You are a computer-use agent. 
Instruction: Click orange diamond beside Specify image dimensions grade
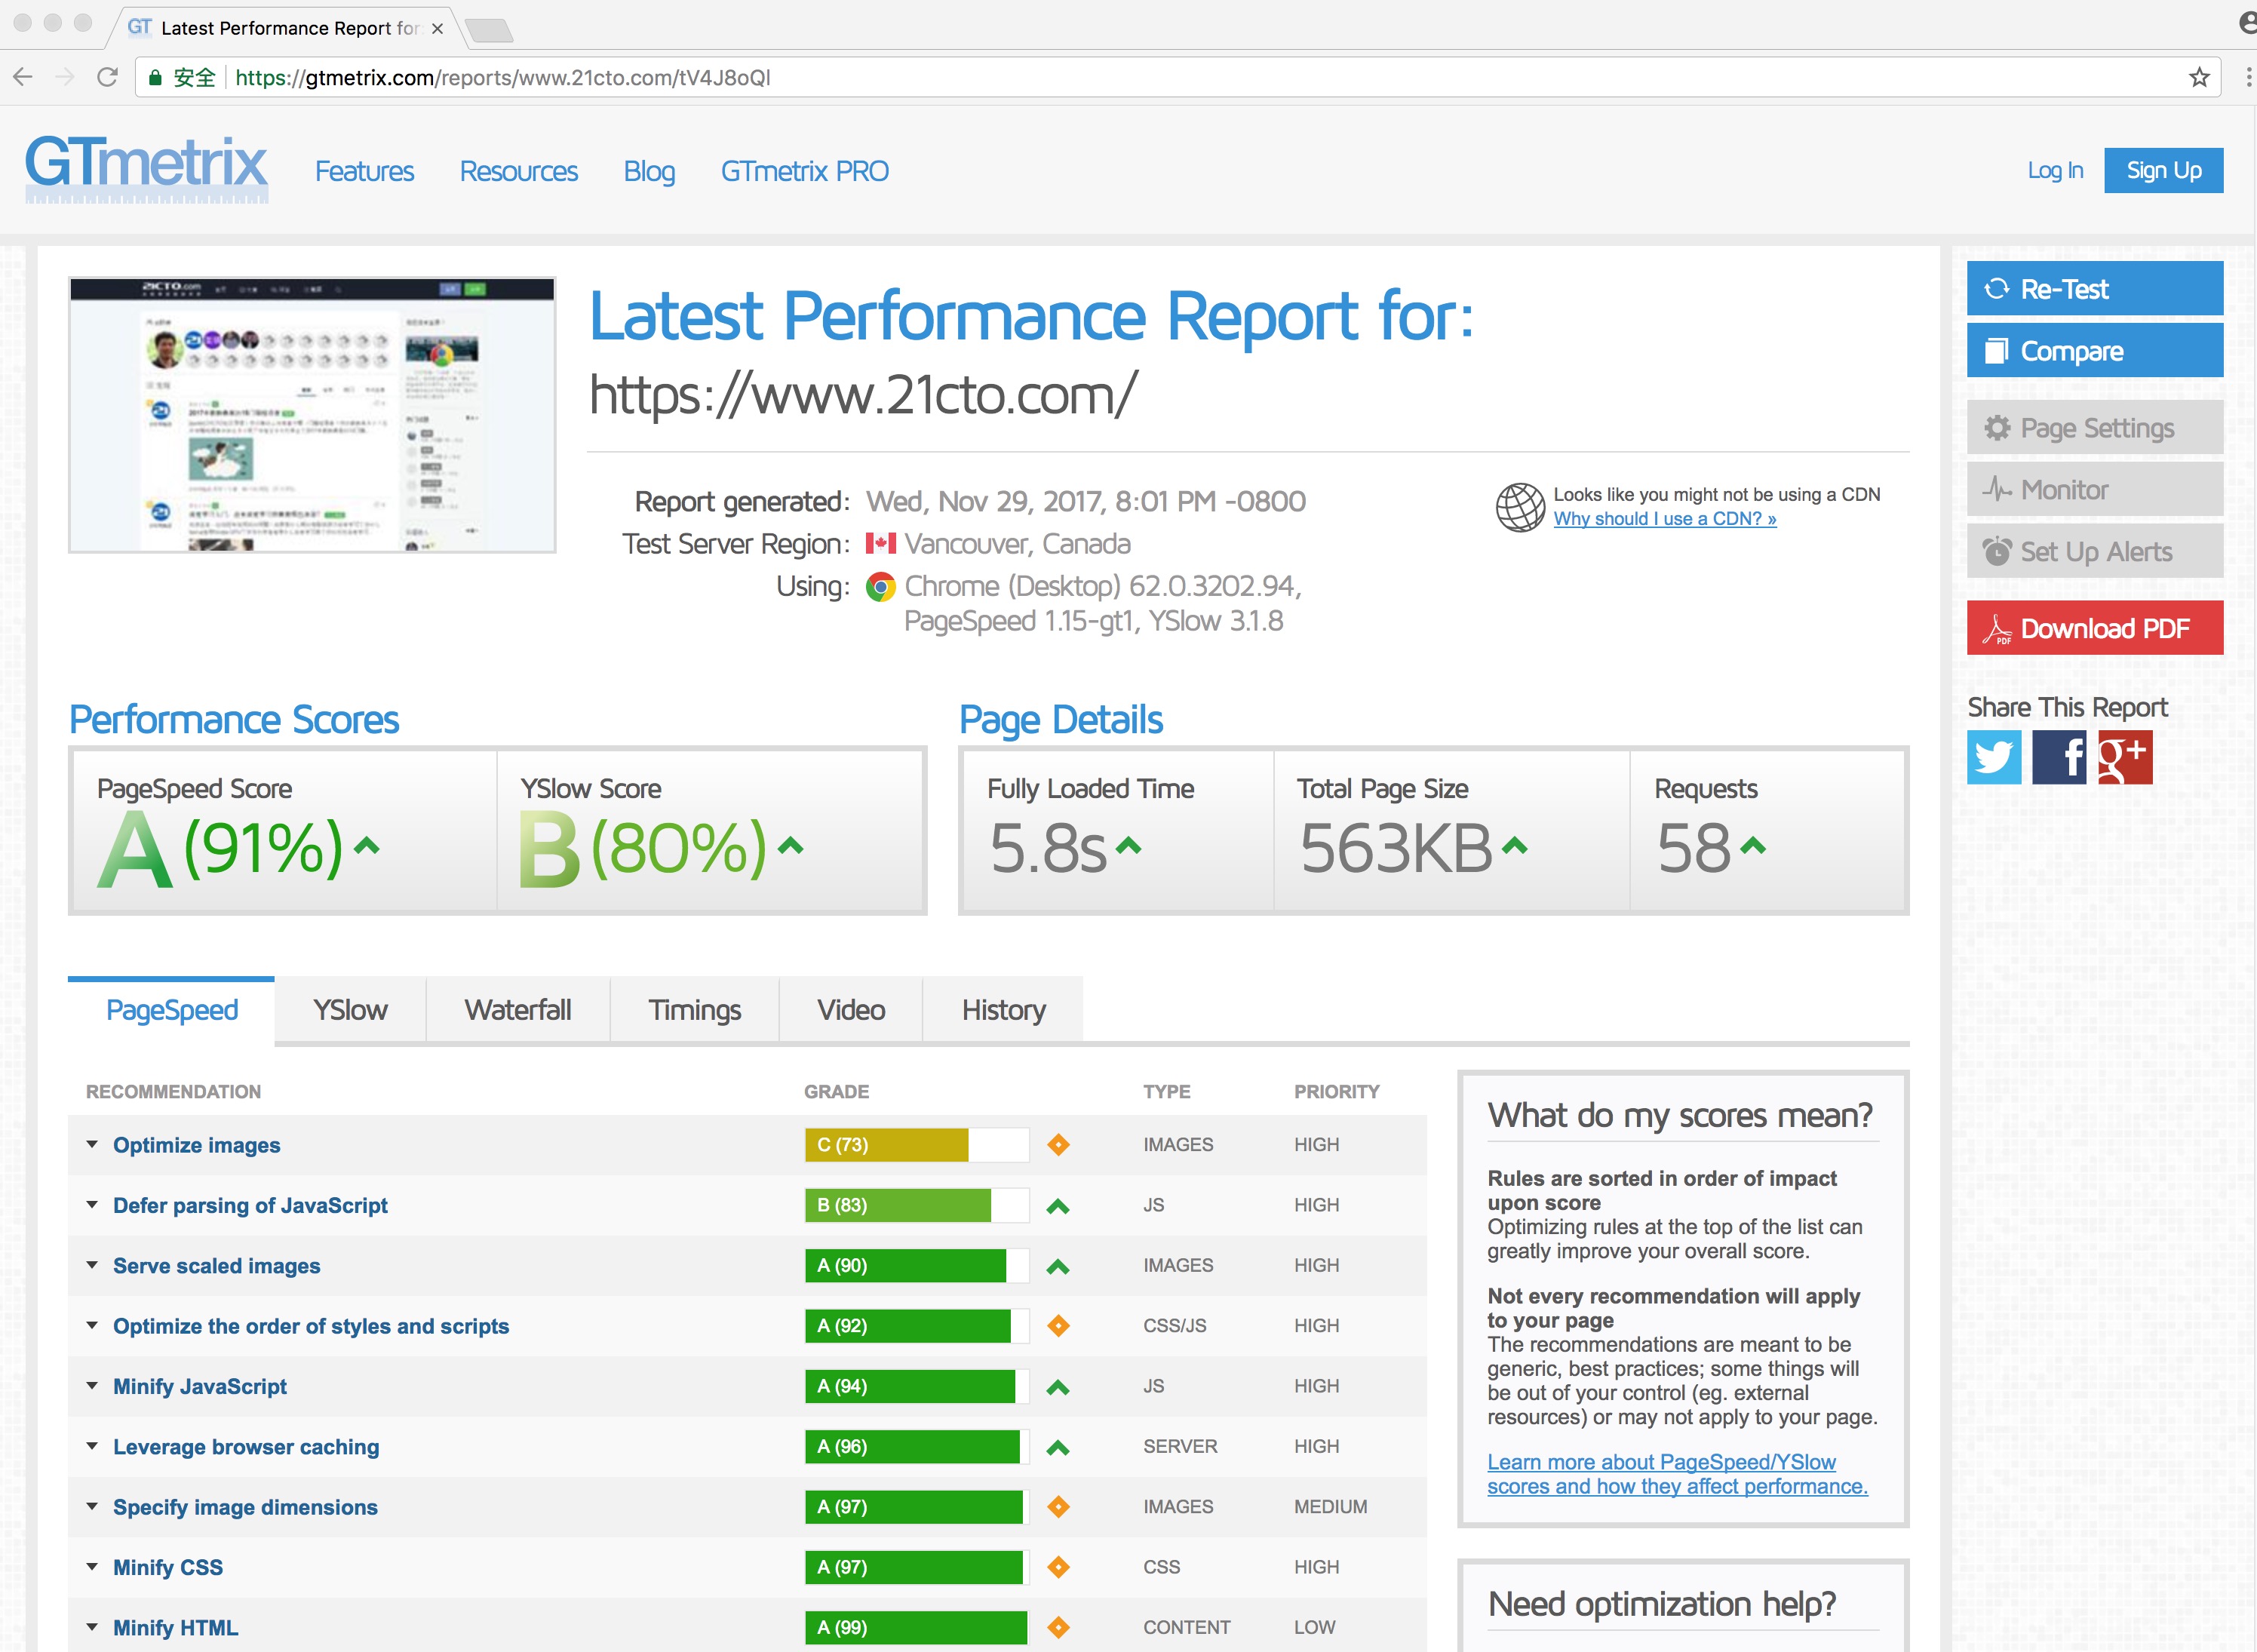(x=1058, y=1506)
